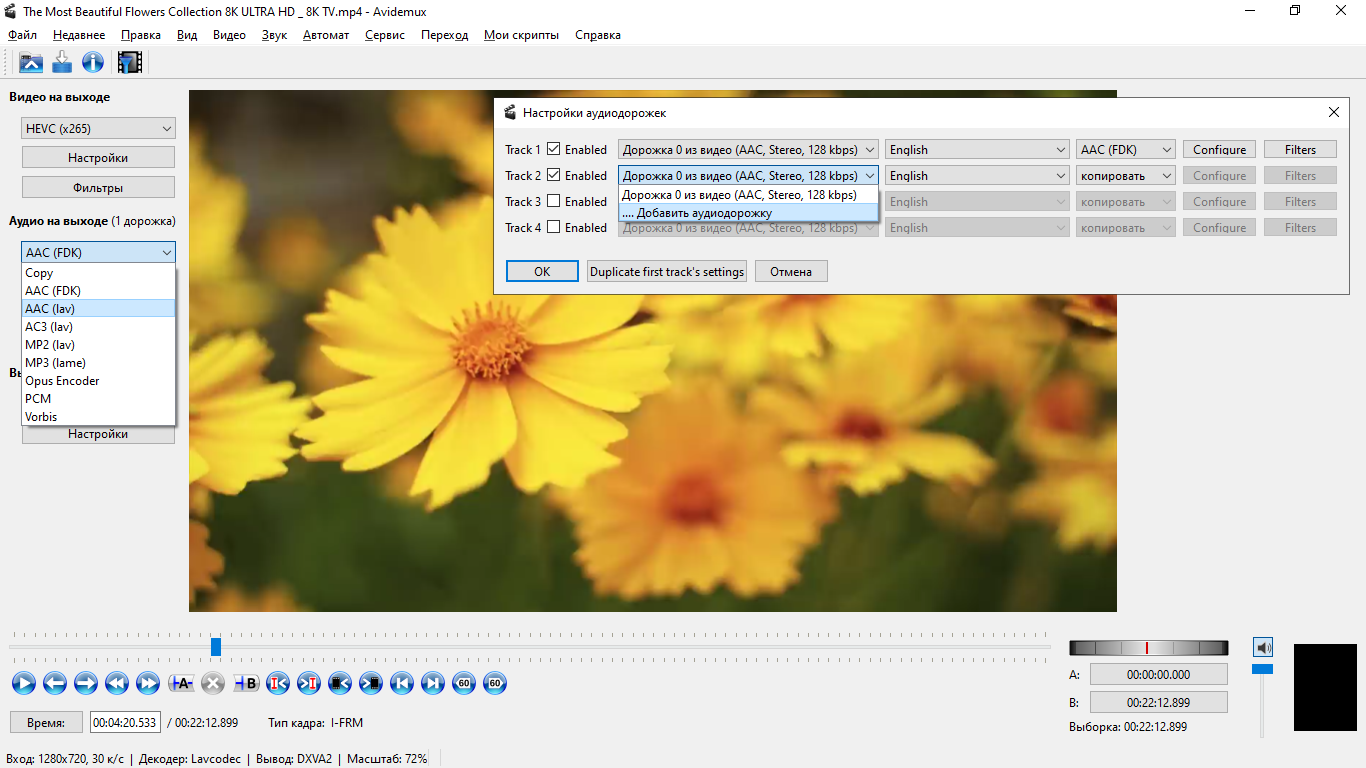Select Copy in audio codec list
The width and height of the screenshot is (1366, 768).
(x=98, y=272)
